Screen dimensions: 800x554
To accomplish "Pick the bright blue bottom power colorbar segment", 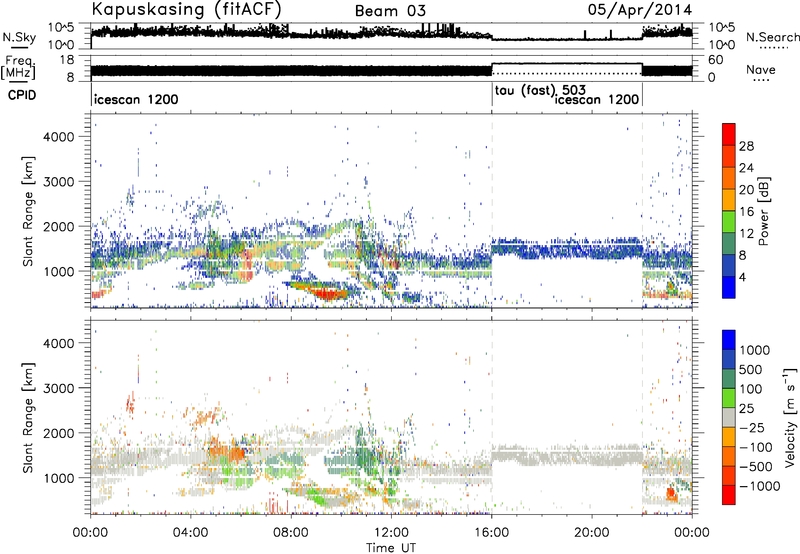I will (729, 288).
